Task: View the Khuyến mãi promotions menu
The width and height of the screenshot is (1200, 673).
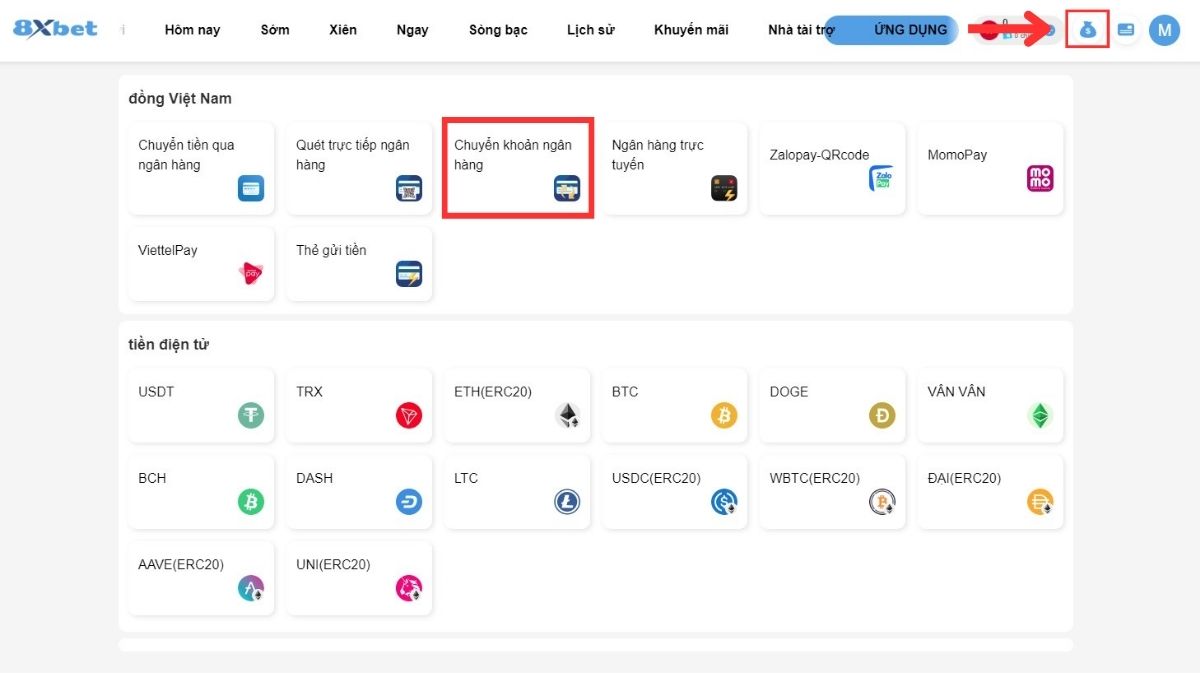Action: [x=691, y=30]
